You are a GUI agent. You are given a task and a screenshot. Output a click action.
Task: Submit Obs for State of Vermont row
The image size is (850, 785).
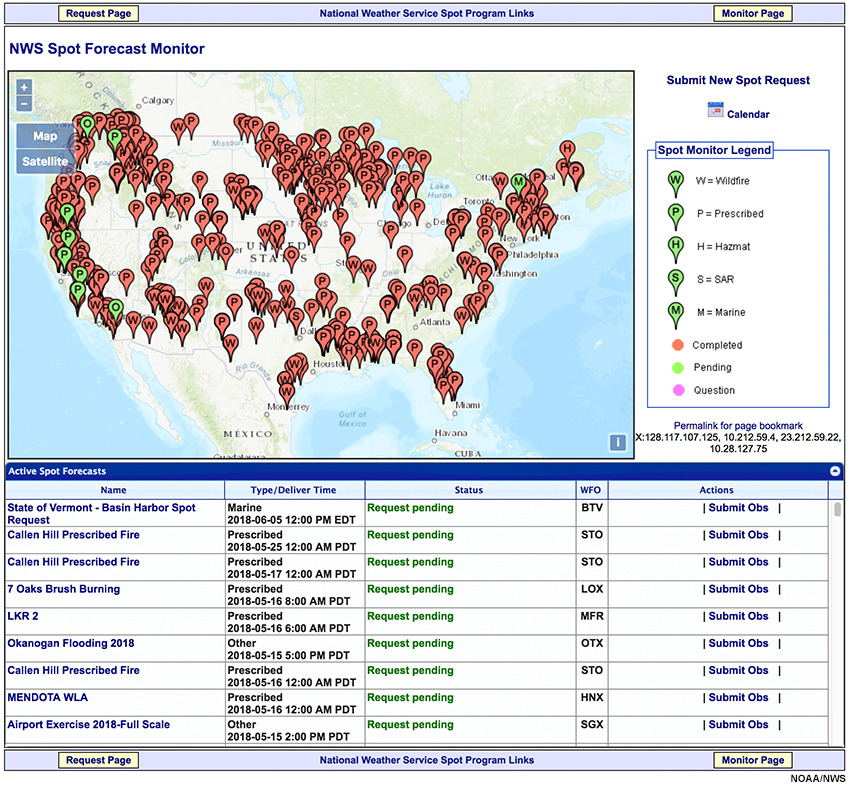738,507
